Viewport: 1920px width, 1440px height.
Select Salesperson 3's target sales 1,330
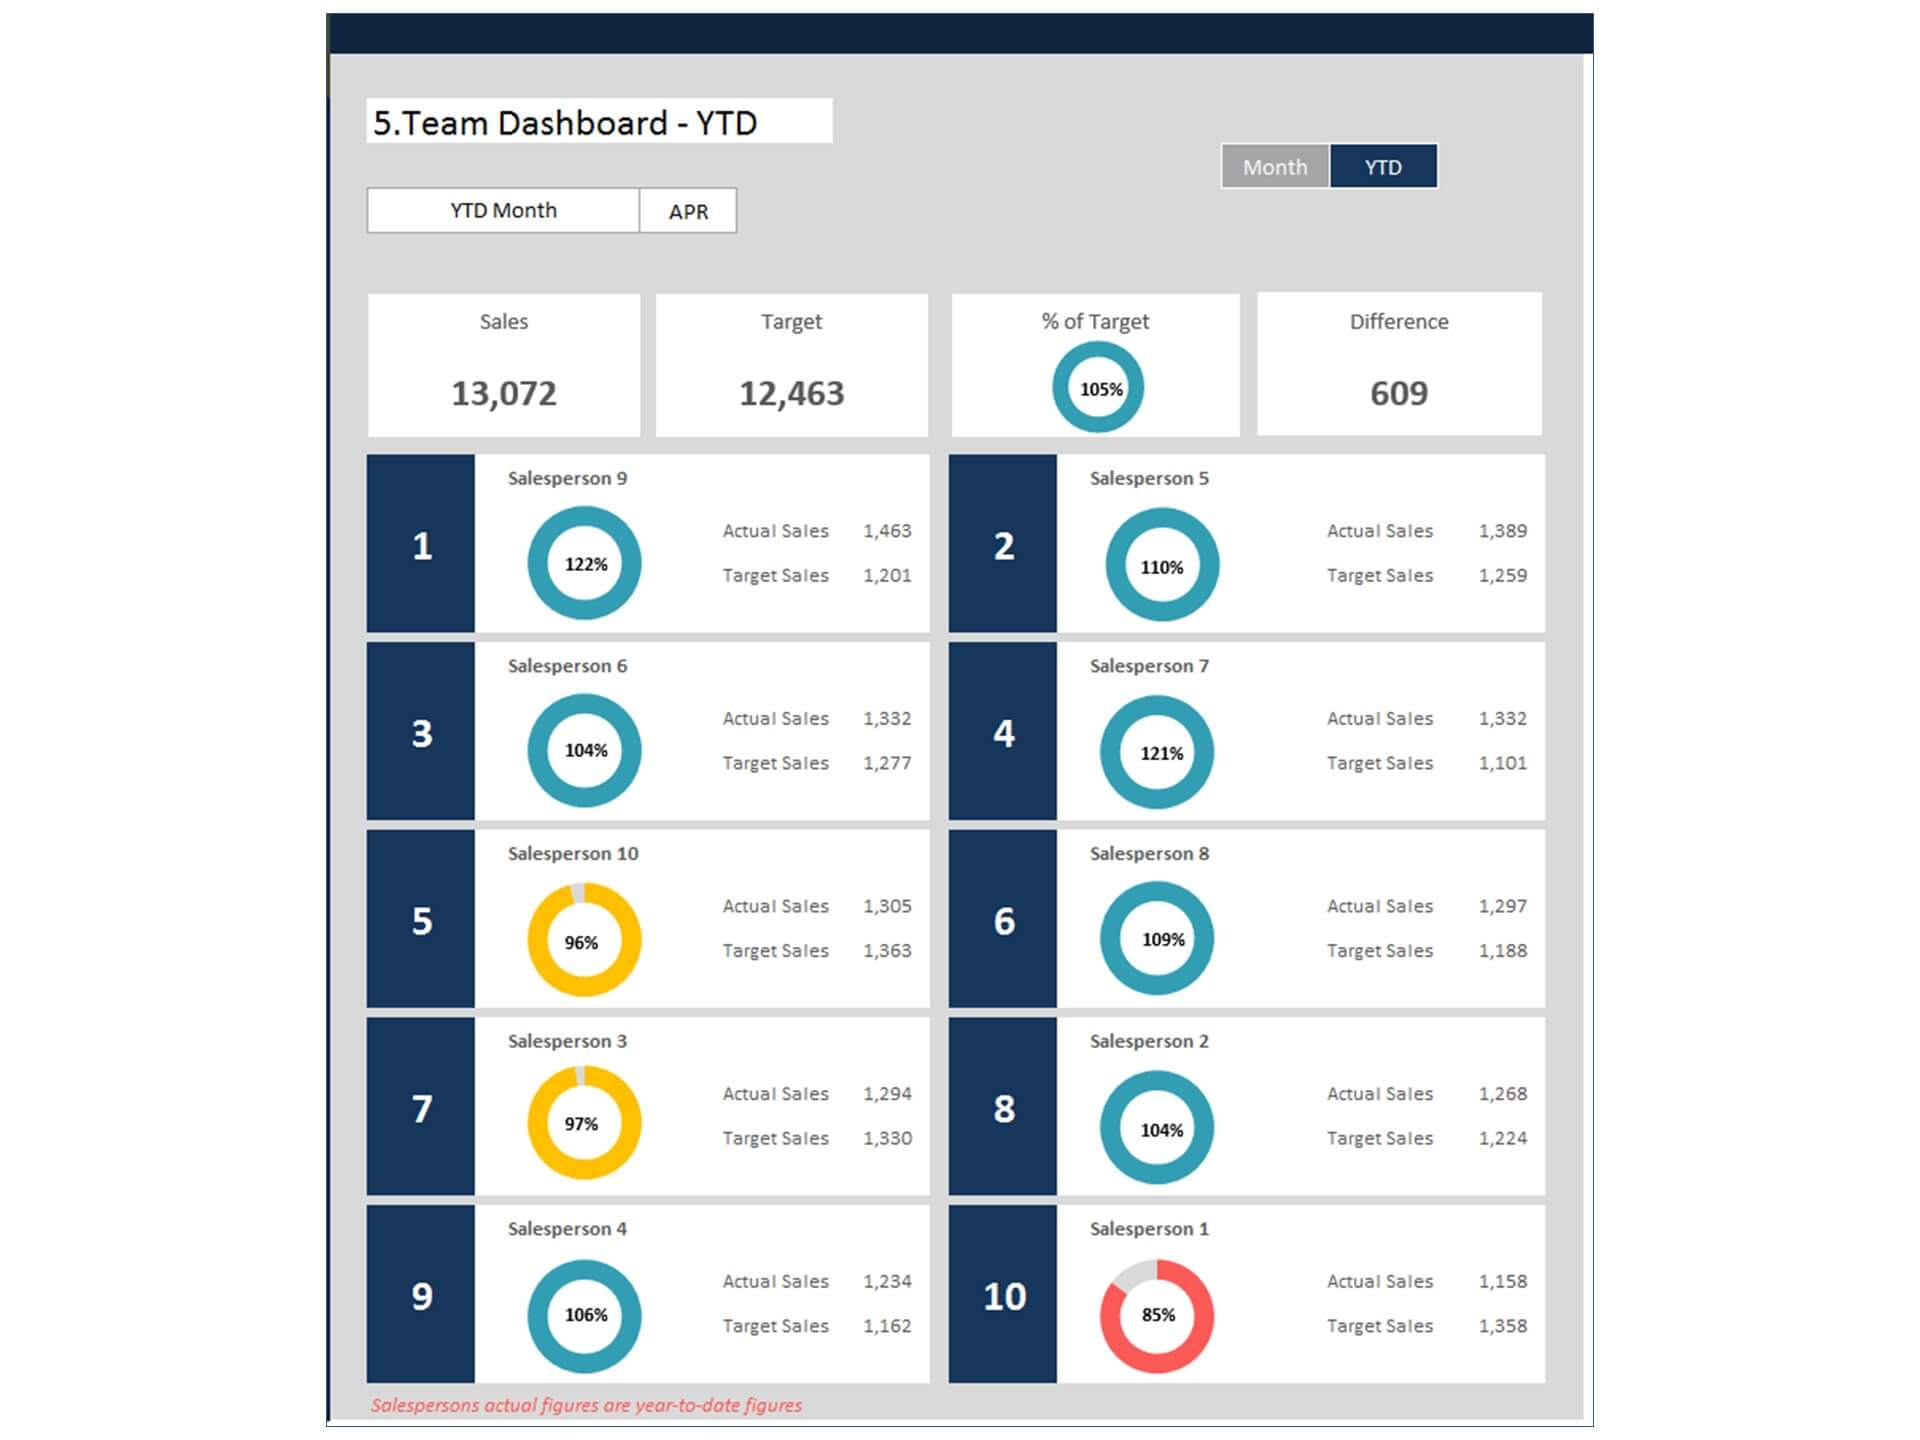point(887,1139)
